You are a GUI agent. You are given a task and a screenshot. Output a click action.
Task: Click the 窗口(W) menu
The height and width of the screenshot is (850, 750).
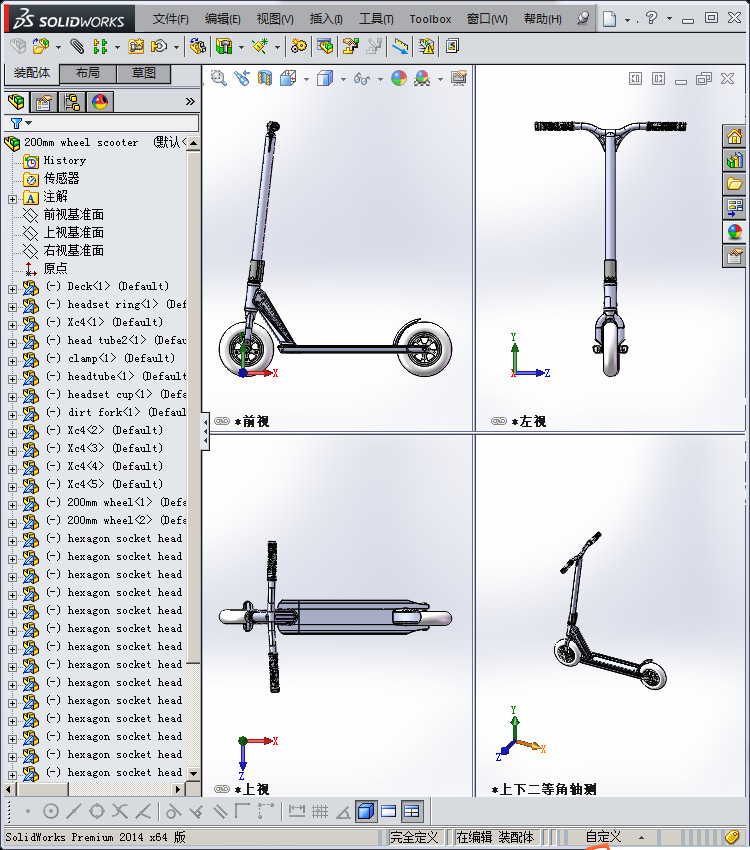pyautogui.click(x=487, y=19)
